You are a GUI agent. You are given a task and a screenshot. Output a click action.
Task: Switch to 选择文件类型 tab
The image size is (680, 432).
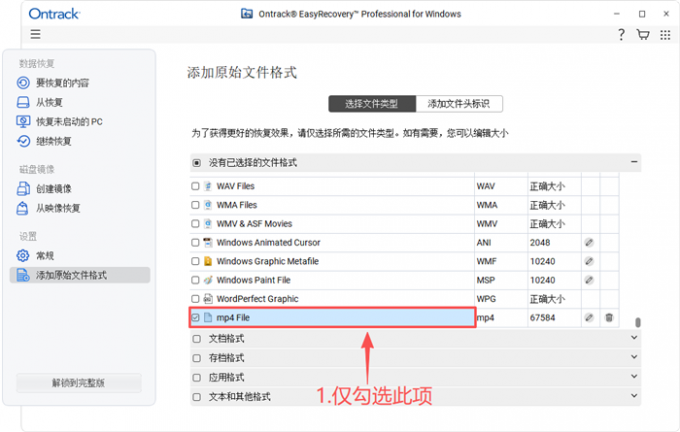pos(372,104)
